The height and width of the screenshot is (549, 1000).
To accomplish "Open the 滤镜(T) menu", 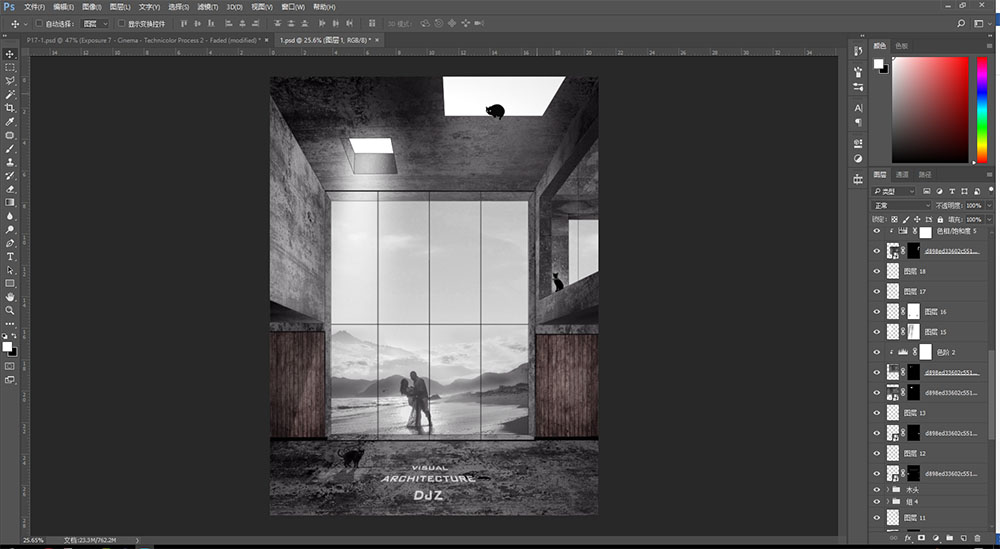I will pyautogui.click(x=207, y=7).
